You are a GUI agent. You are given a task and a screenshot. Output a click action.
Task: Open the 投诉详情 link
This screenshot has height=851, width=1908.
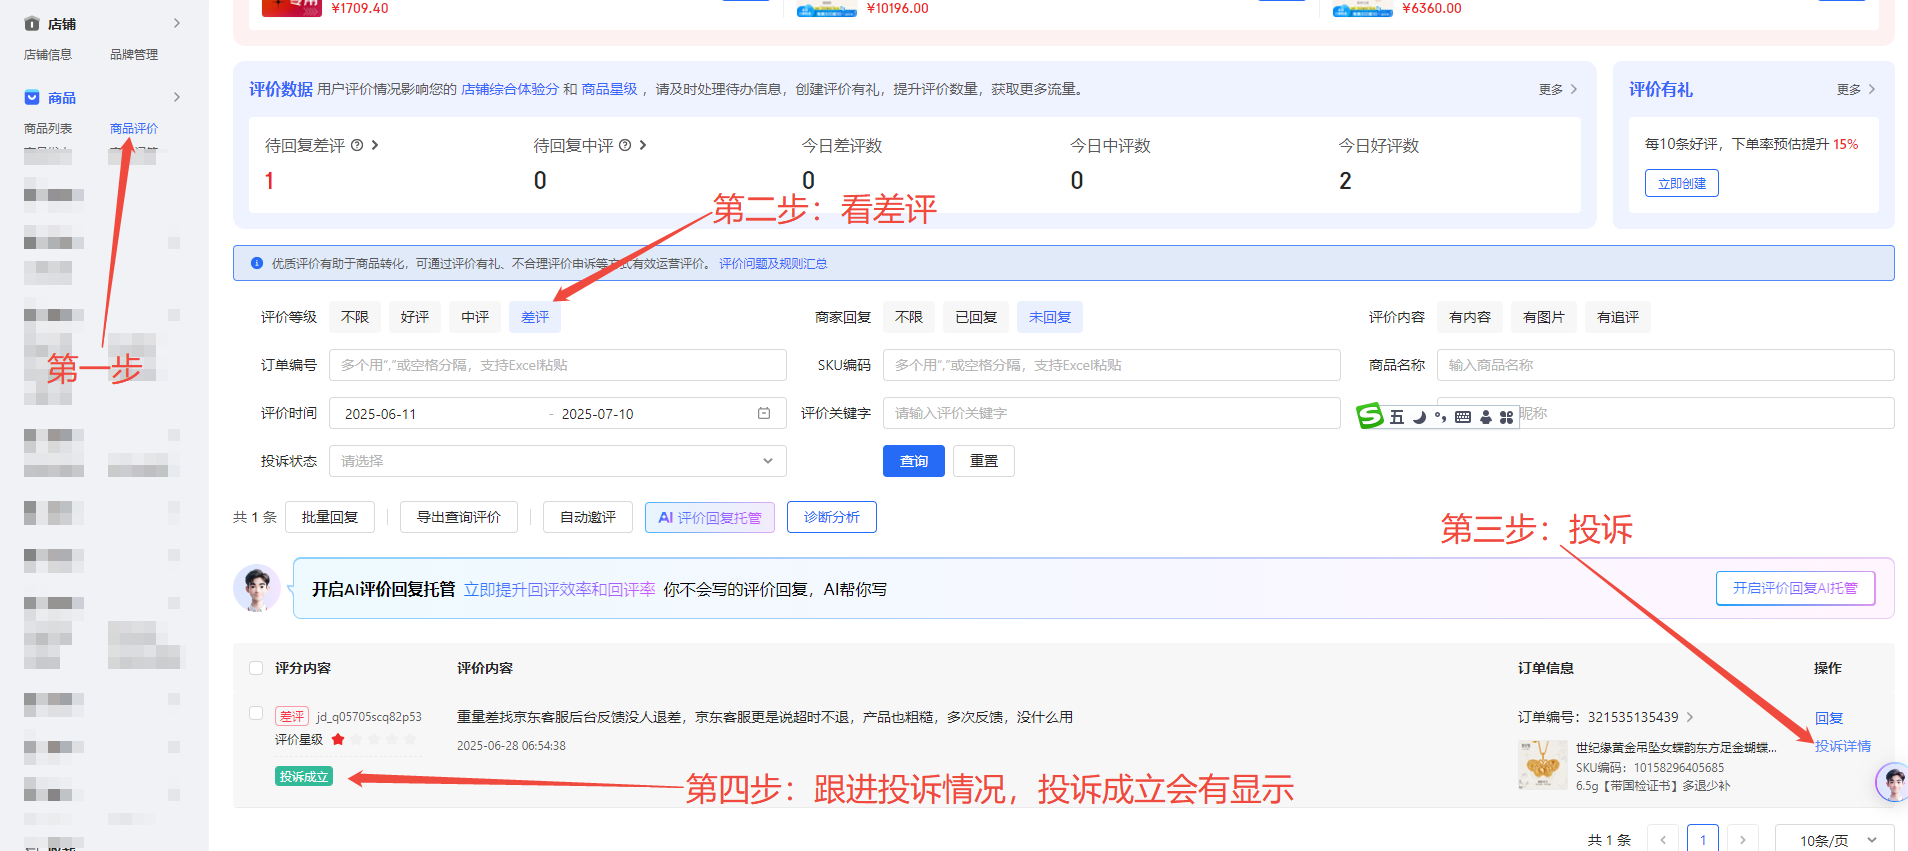coord(1842,746)
